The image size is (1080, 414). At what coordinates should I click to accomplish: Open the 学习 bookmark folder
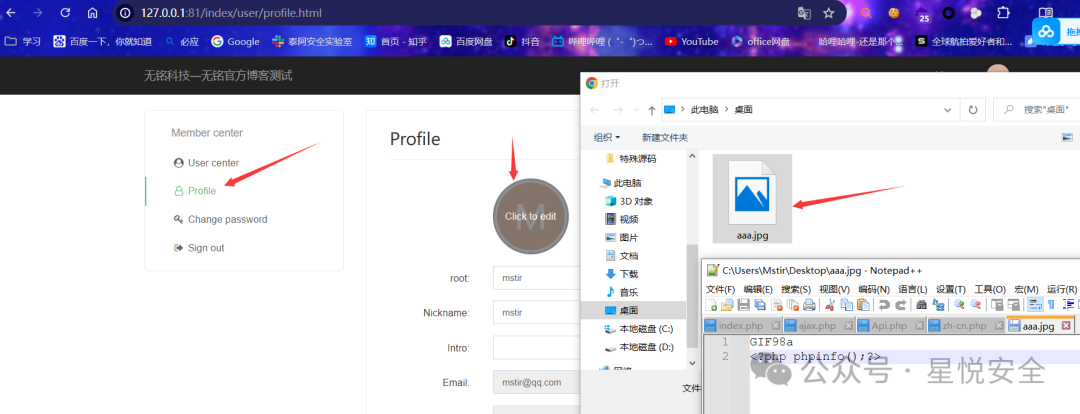[x=23, y=41]
